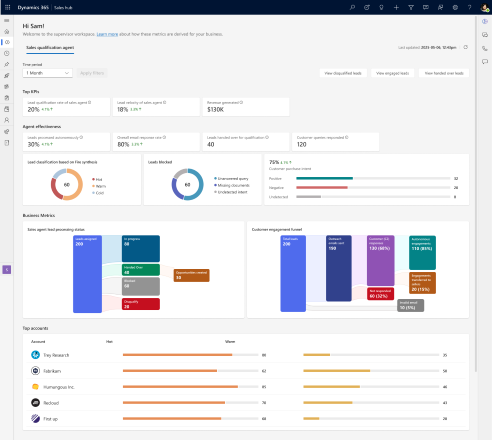Click the purple area switcher at sidebar bottom
492x440 pixels.
7,269
